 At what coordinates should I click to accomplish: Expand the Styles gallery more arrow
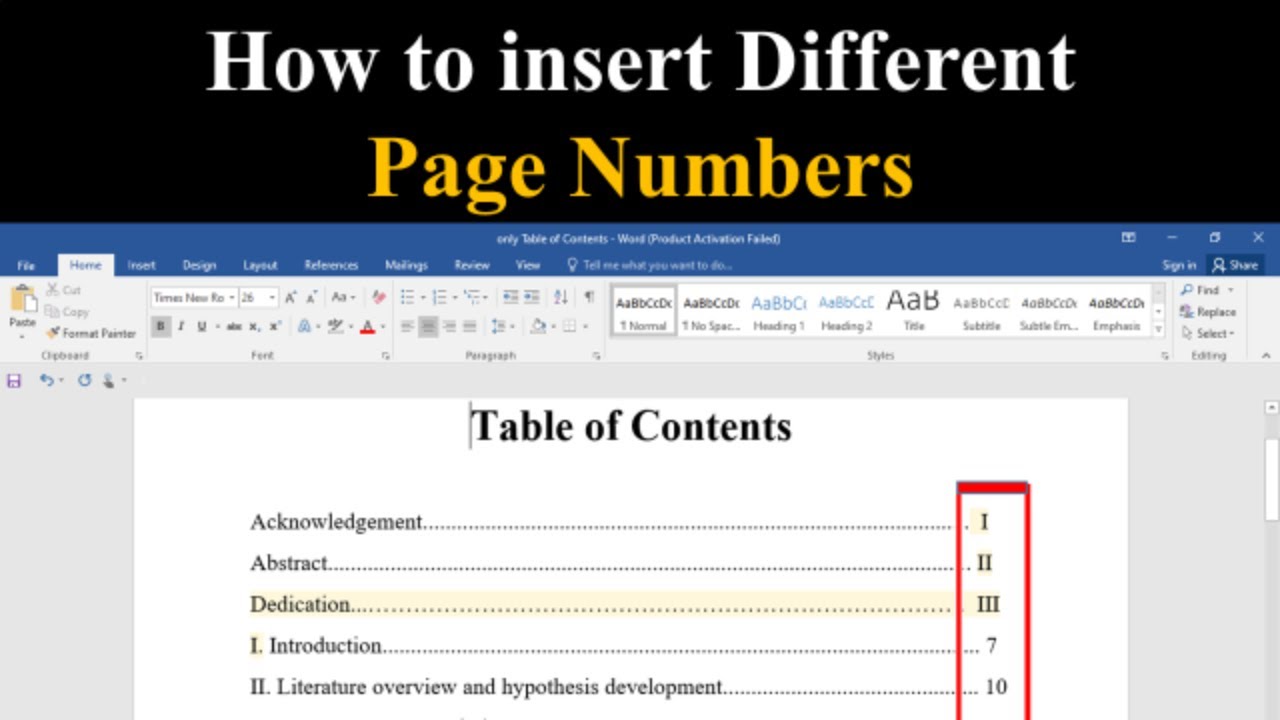[x=1159, y=329]
